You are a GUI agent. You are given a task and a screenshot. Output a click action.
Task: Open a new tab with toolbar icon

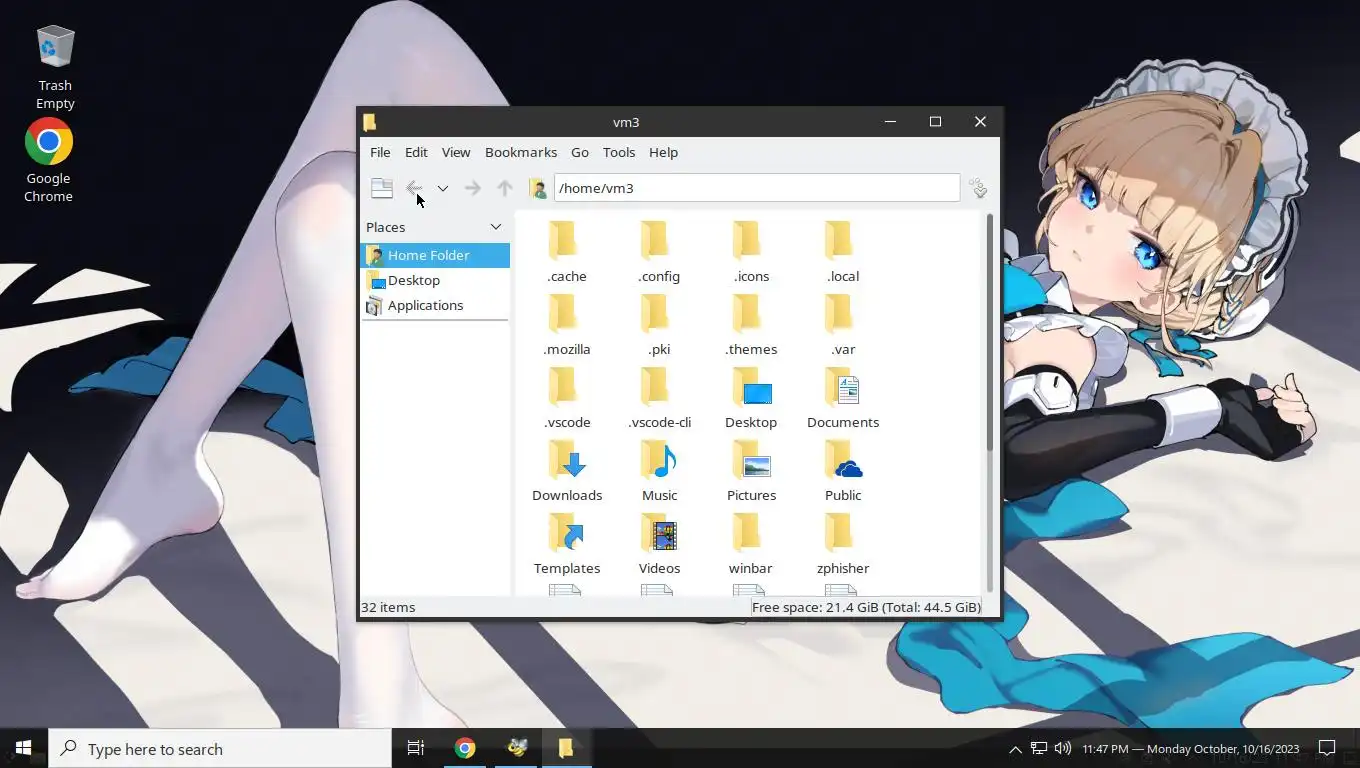[381, 188]
